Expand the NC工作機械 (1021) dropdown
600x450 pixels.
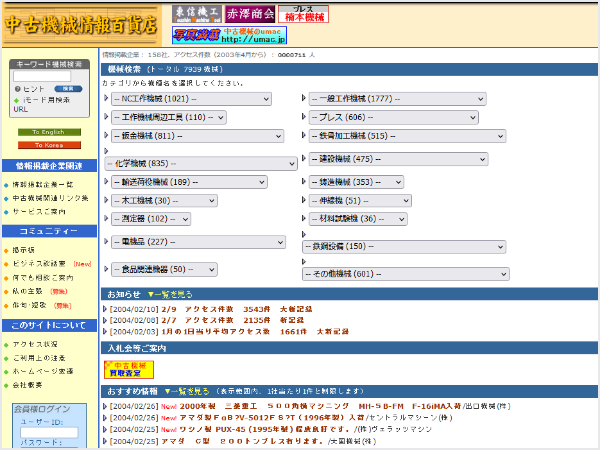pyautogui.click(x=191, y=99)
